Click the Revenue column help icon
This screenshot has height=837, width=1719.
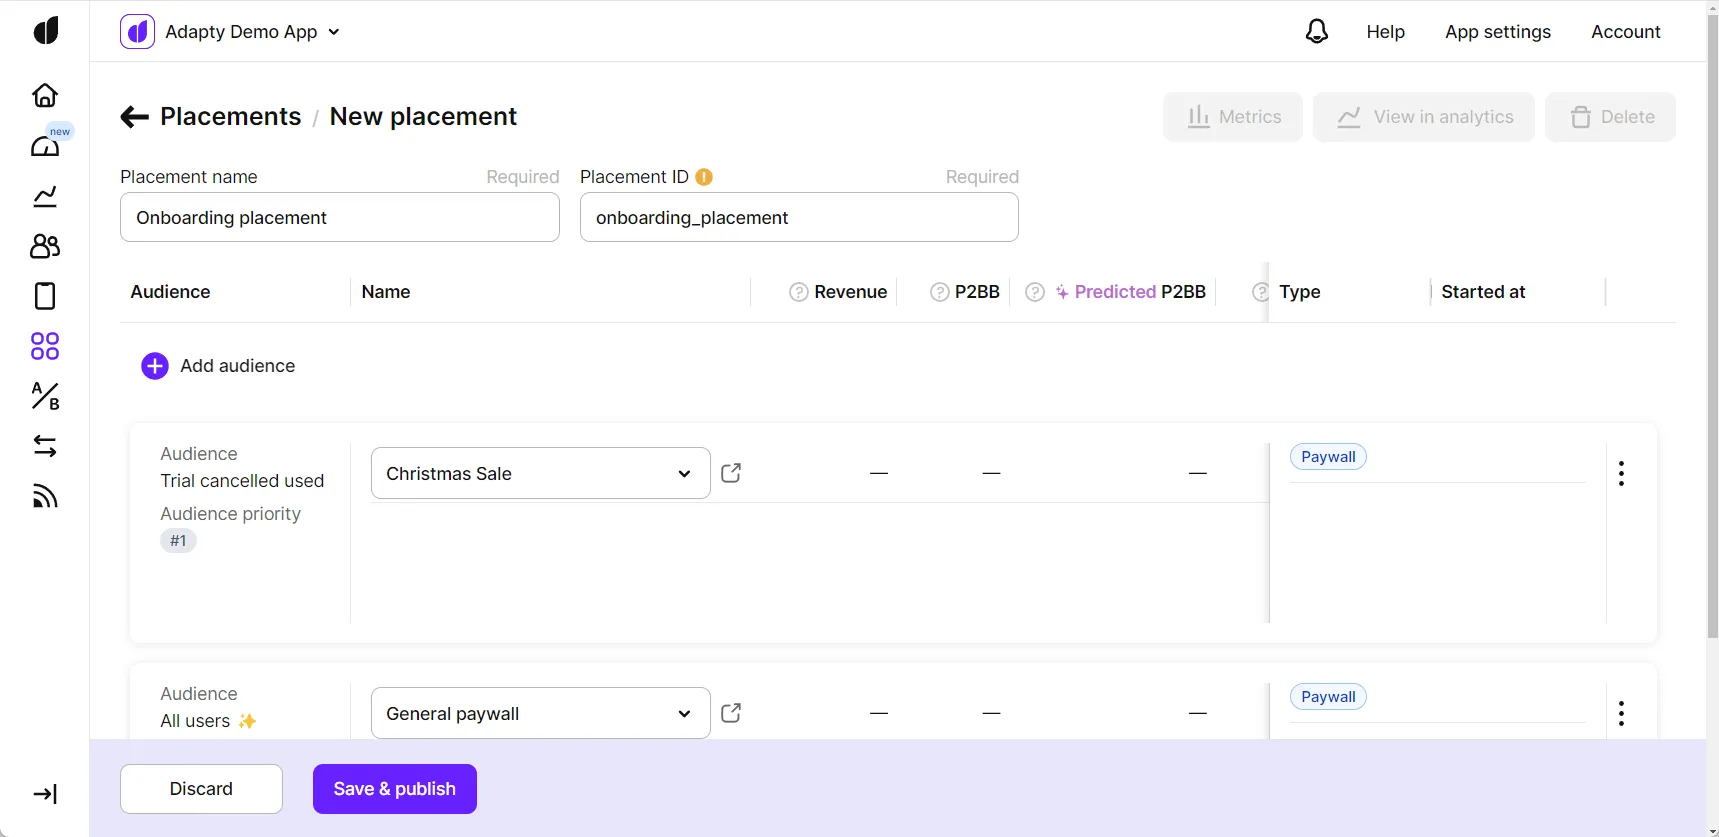798,292
